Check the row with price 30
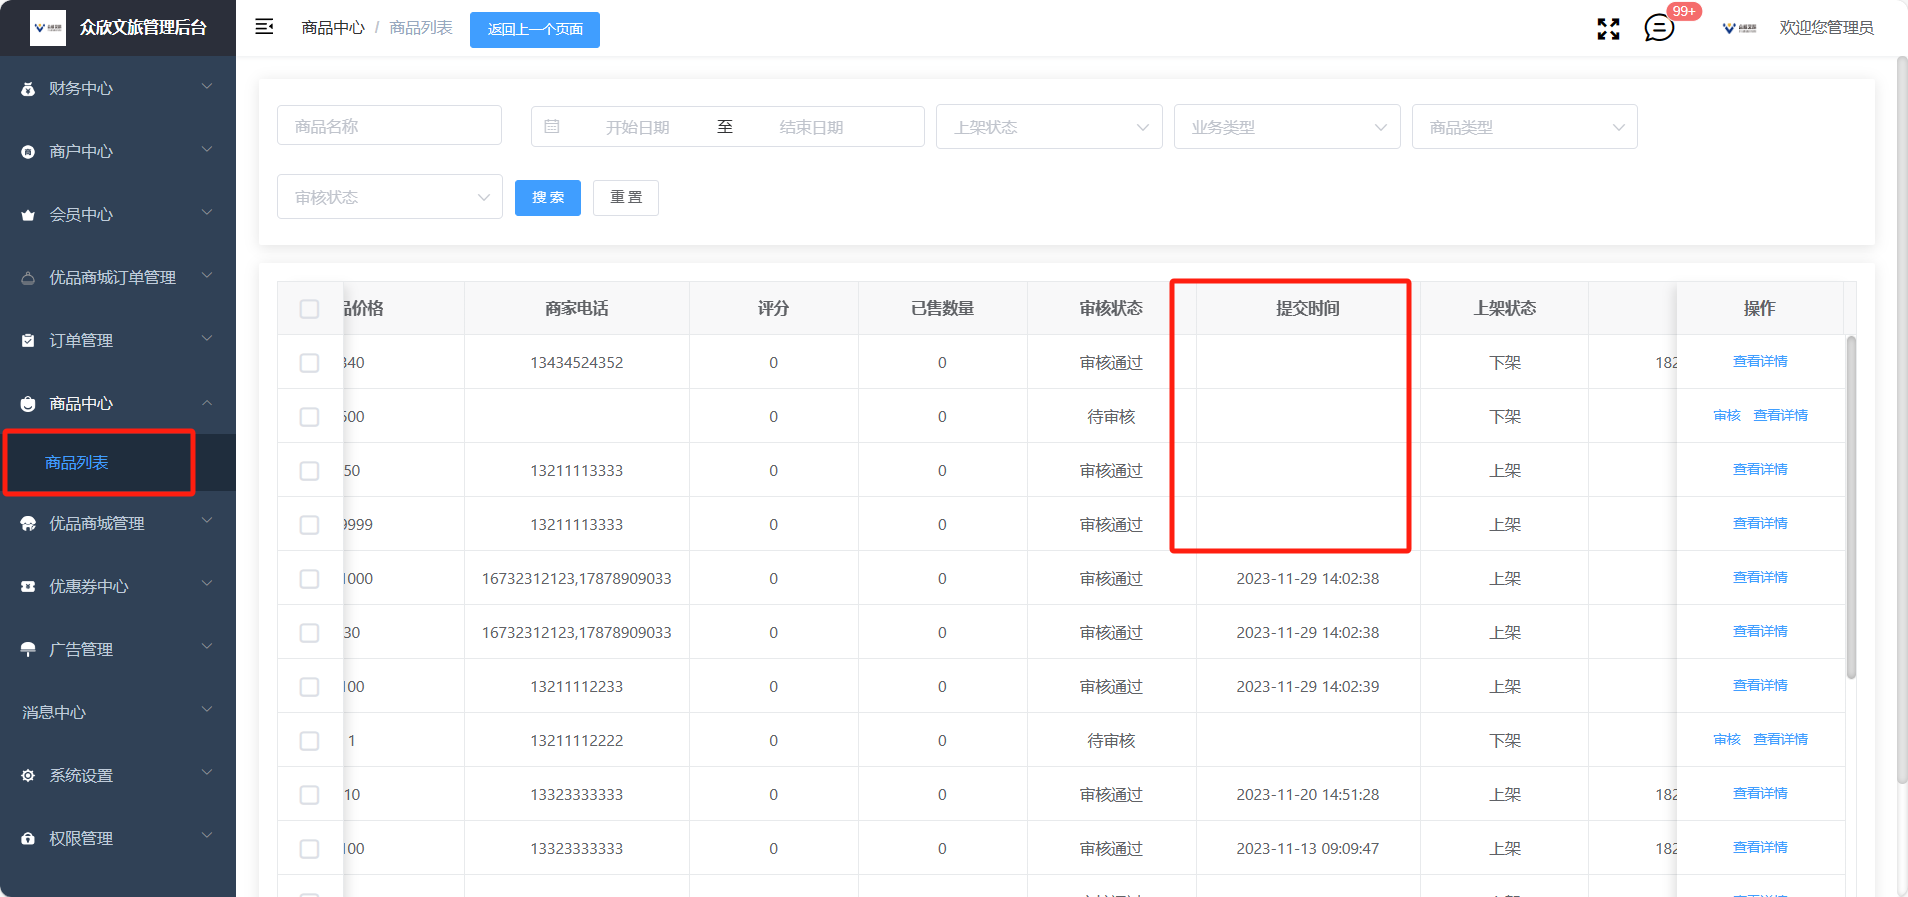 click(309, 633)
